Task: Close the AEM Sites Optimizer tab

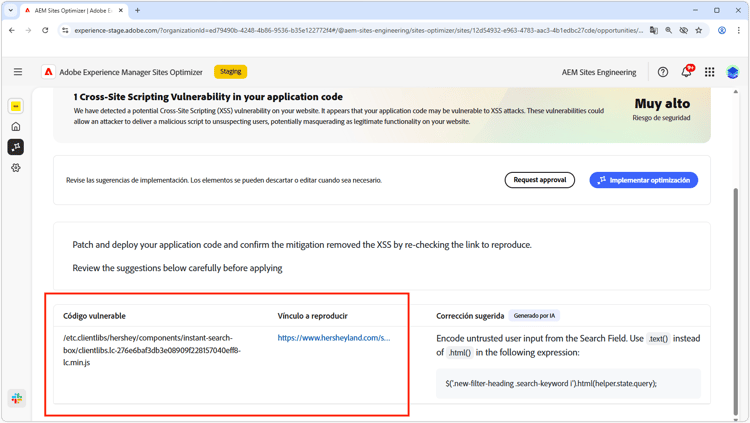Action: [121, 10]
